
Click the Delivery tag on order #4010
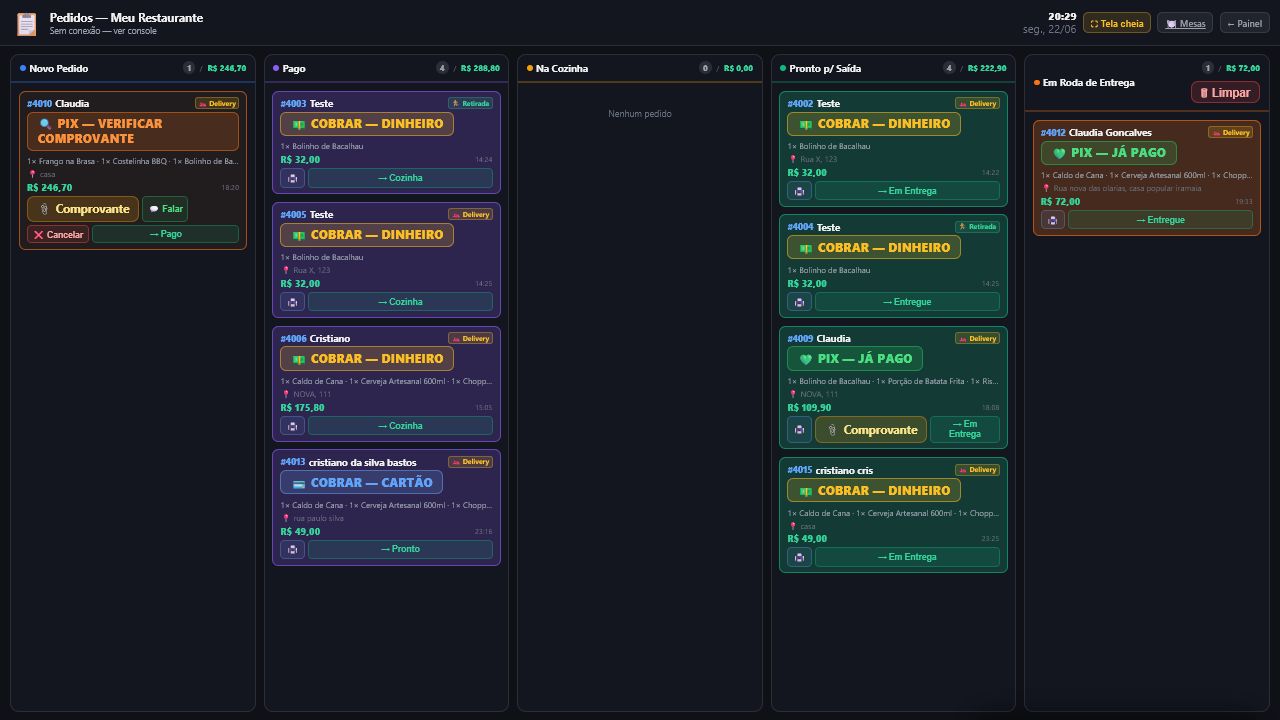217,103
